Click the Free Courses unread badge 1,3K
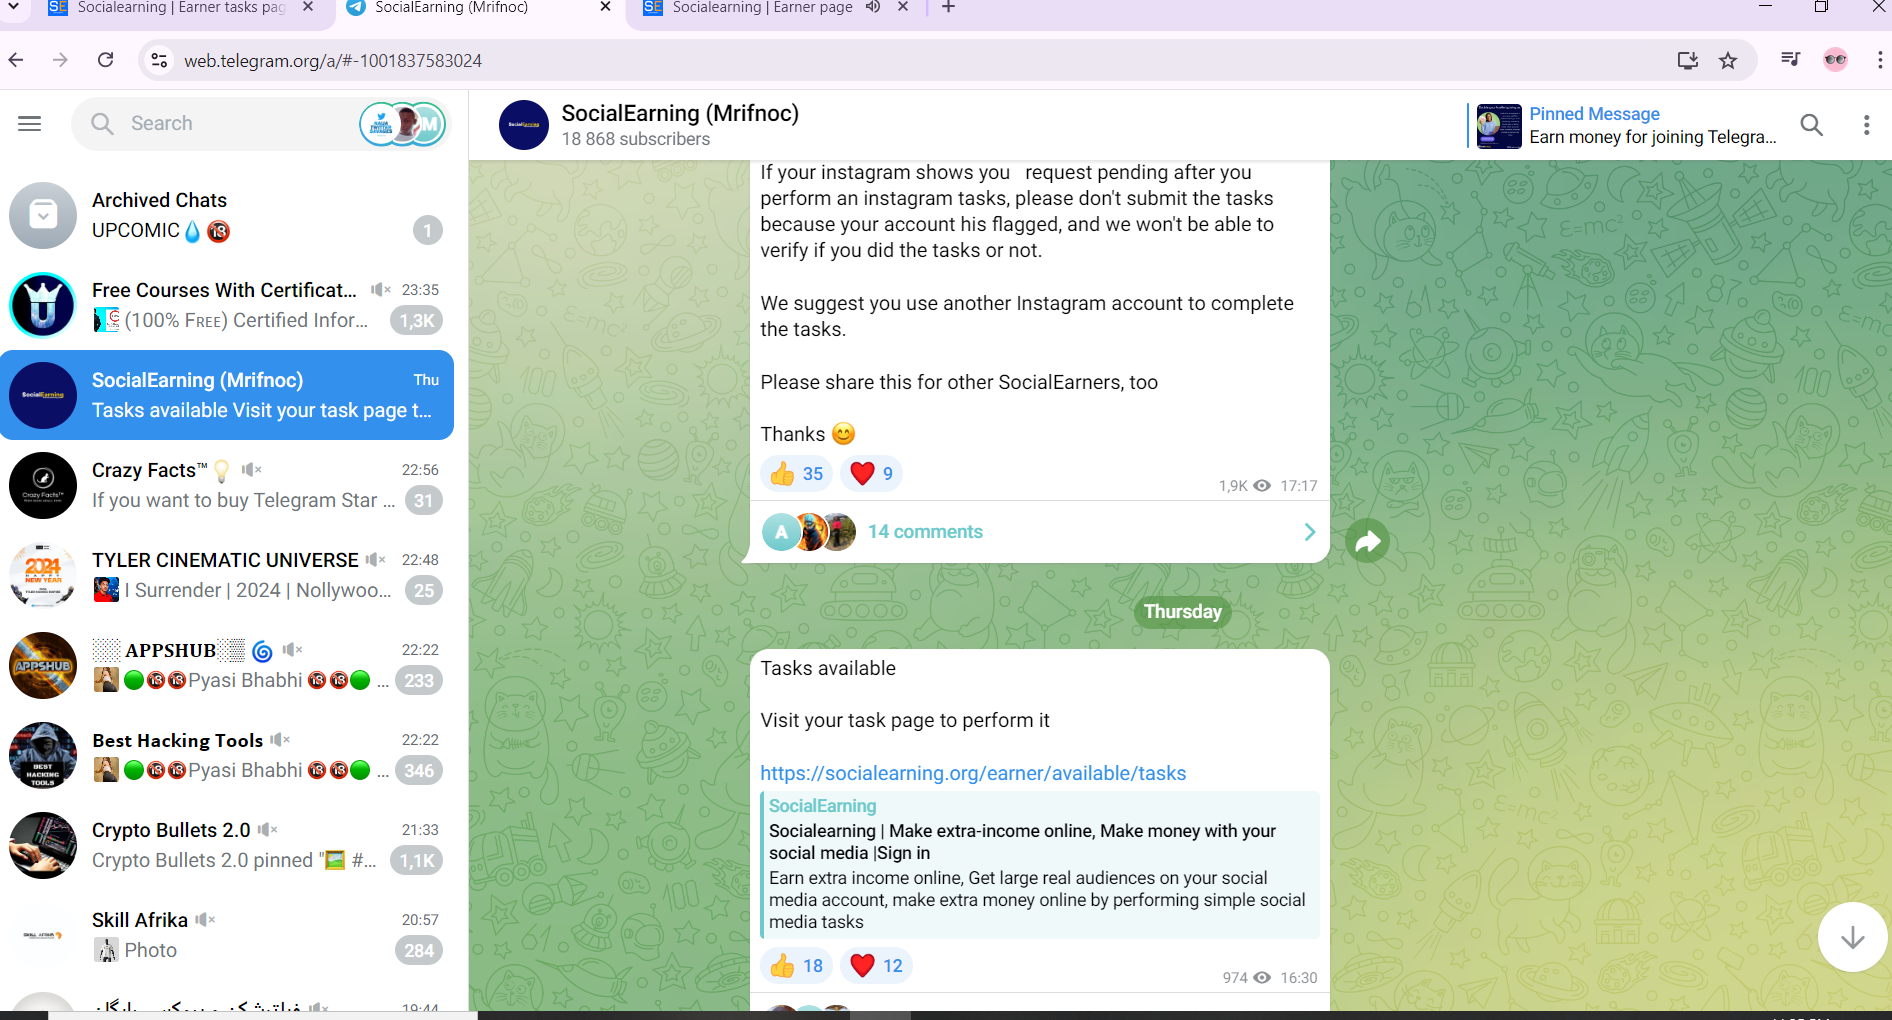 coord(417,321)
